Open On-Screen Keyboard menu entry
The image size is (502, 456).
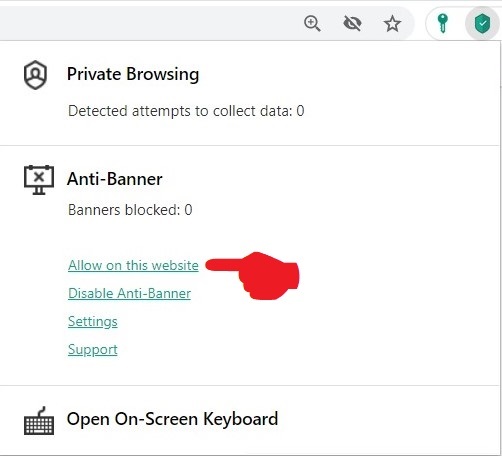click(x=172, y=419)
